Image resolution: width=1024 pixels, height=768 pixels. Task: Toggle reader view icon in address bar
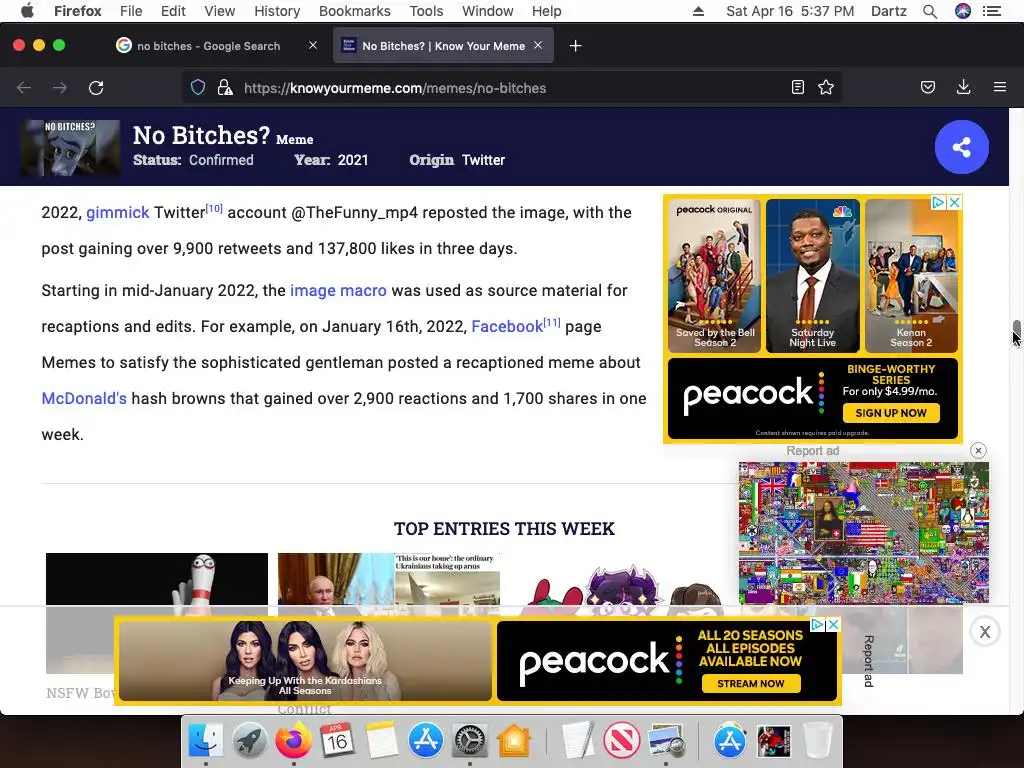(x=797, y=88)
